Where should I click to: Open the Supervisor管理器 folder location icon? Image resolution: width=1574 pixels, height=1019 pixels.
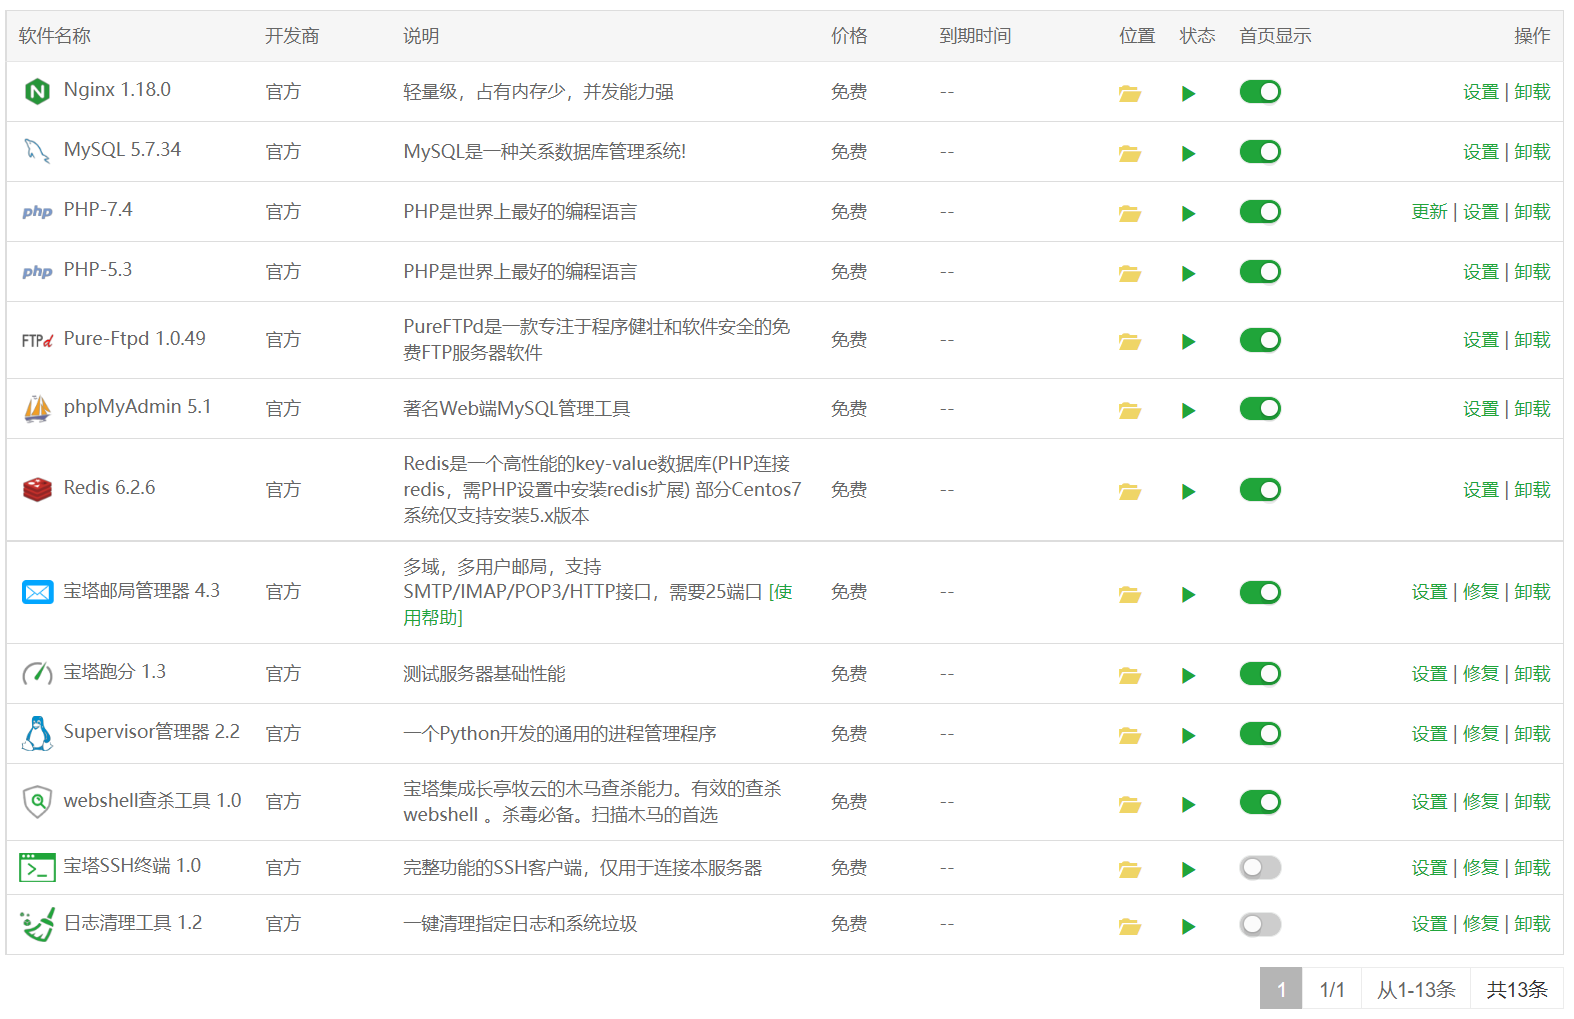coord(1130,735)
